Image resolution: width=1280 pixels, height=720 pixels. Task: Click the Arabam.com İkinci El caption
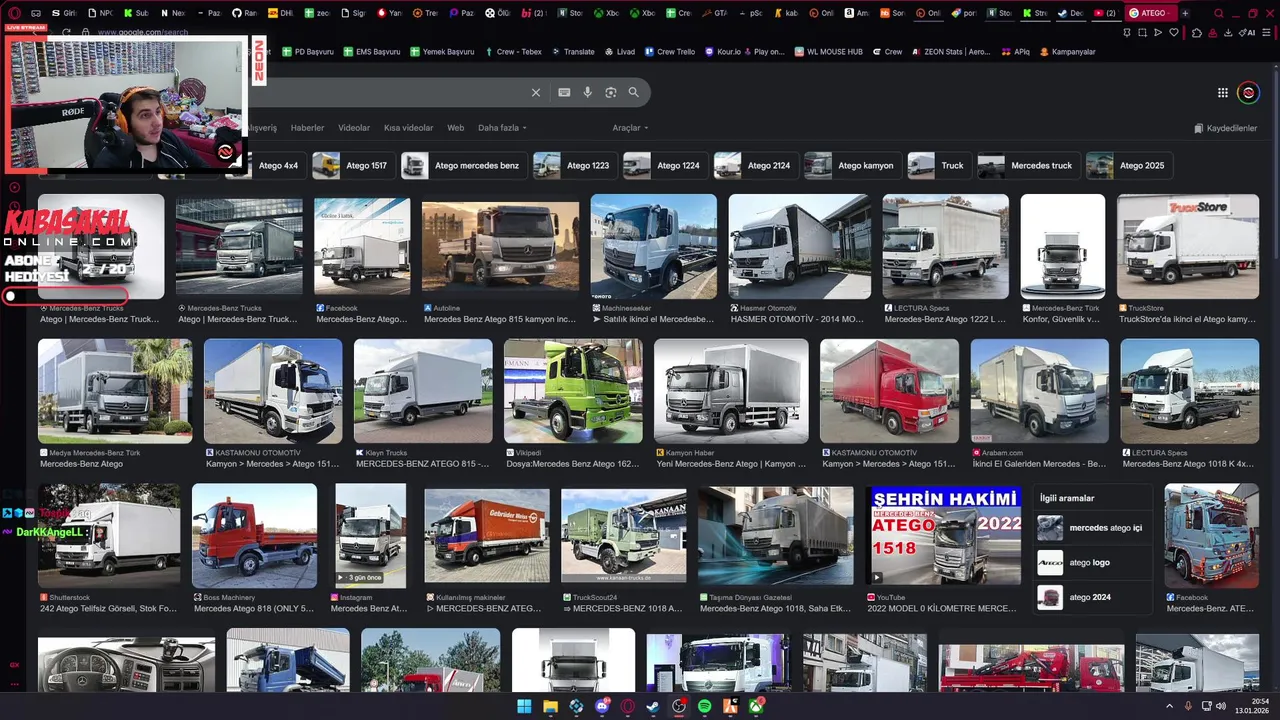[x=1039, y=464]
